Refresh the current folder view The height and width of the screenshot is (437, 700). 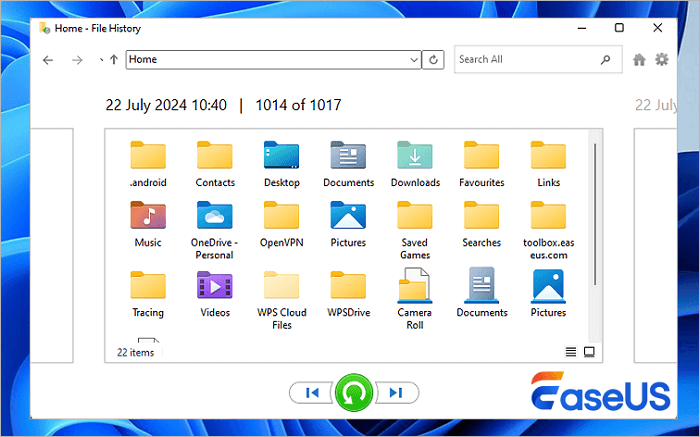[433, 59]
